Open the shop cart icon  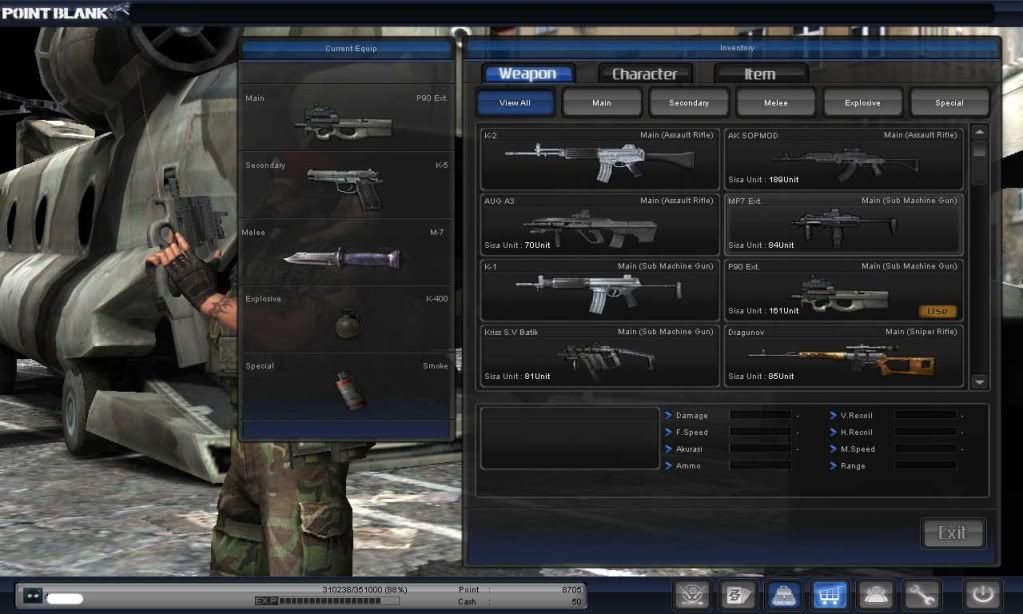(829, 594)
